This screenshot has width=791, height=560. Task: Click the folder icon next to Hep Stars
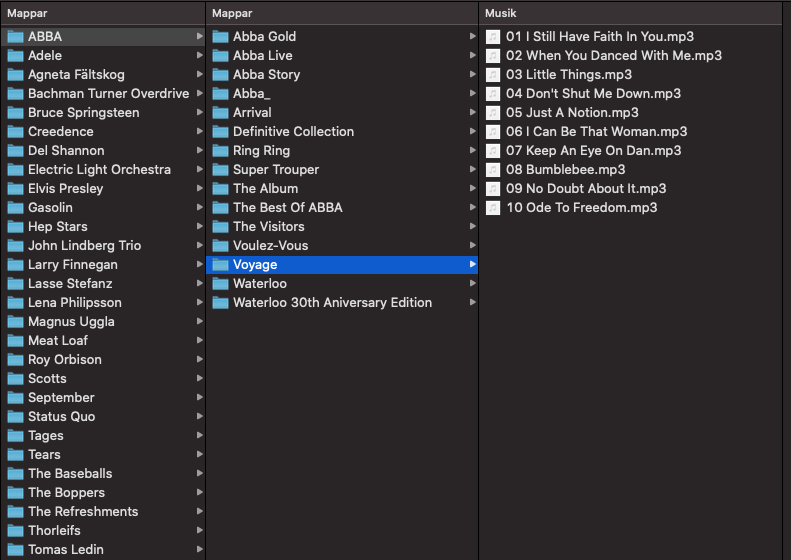(15, 227)
